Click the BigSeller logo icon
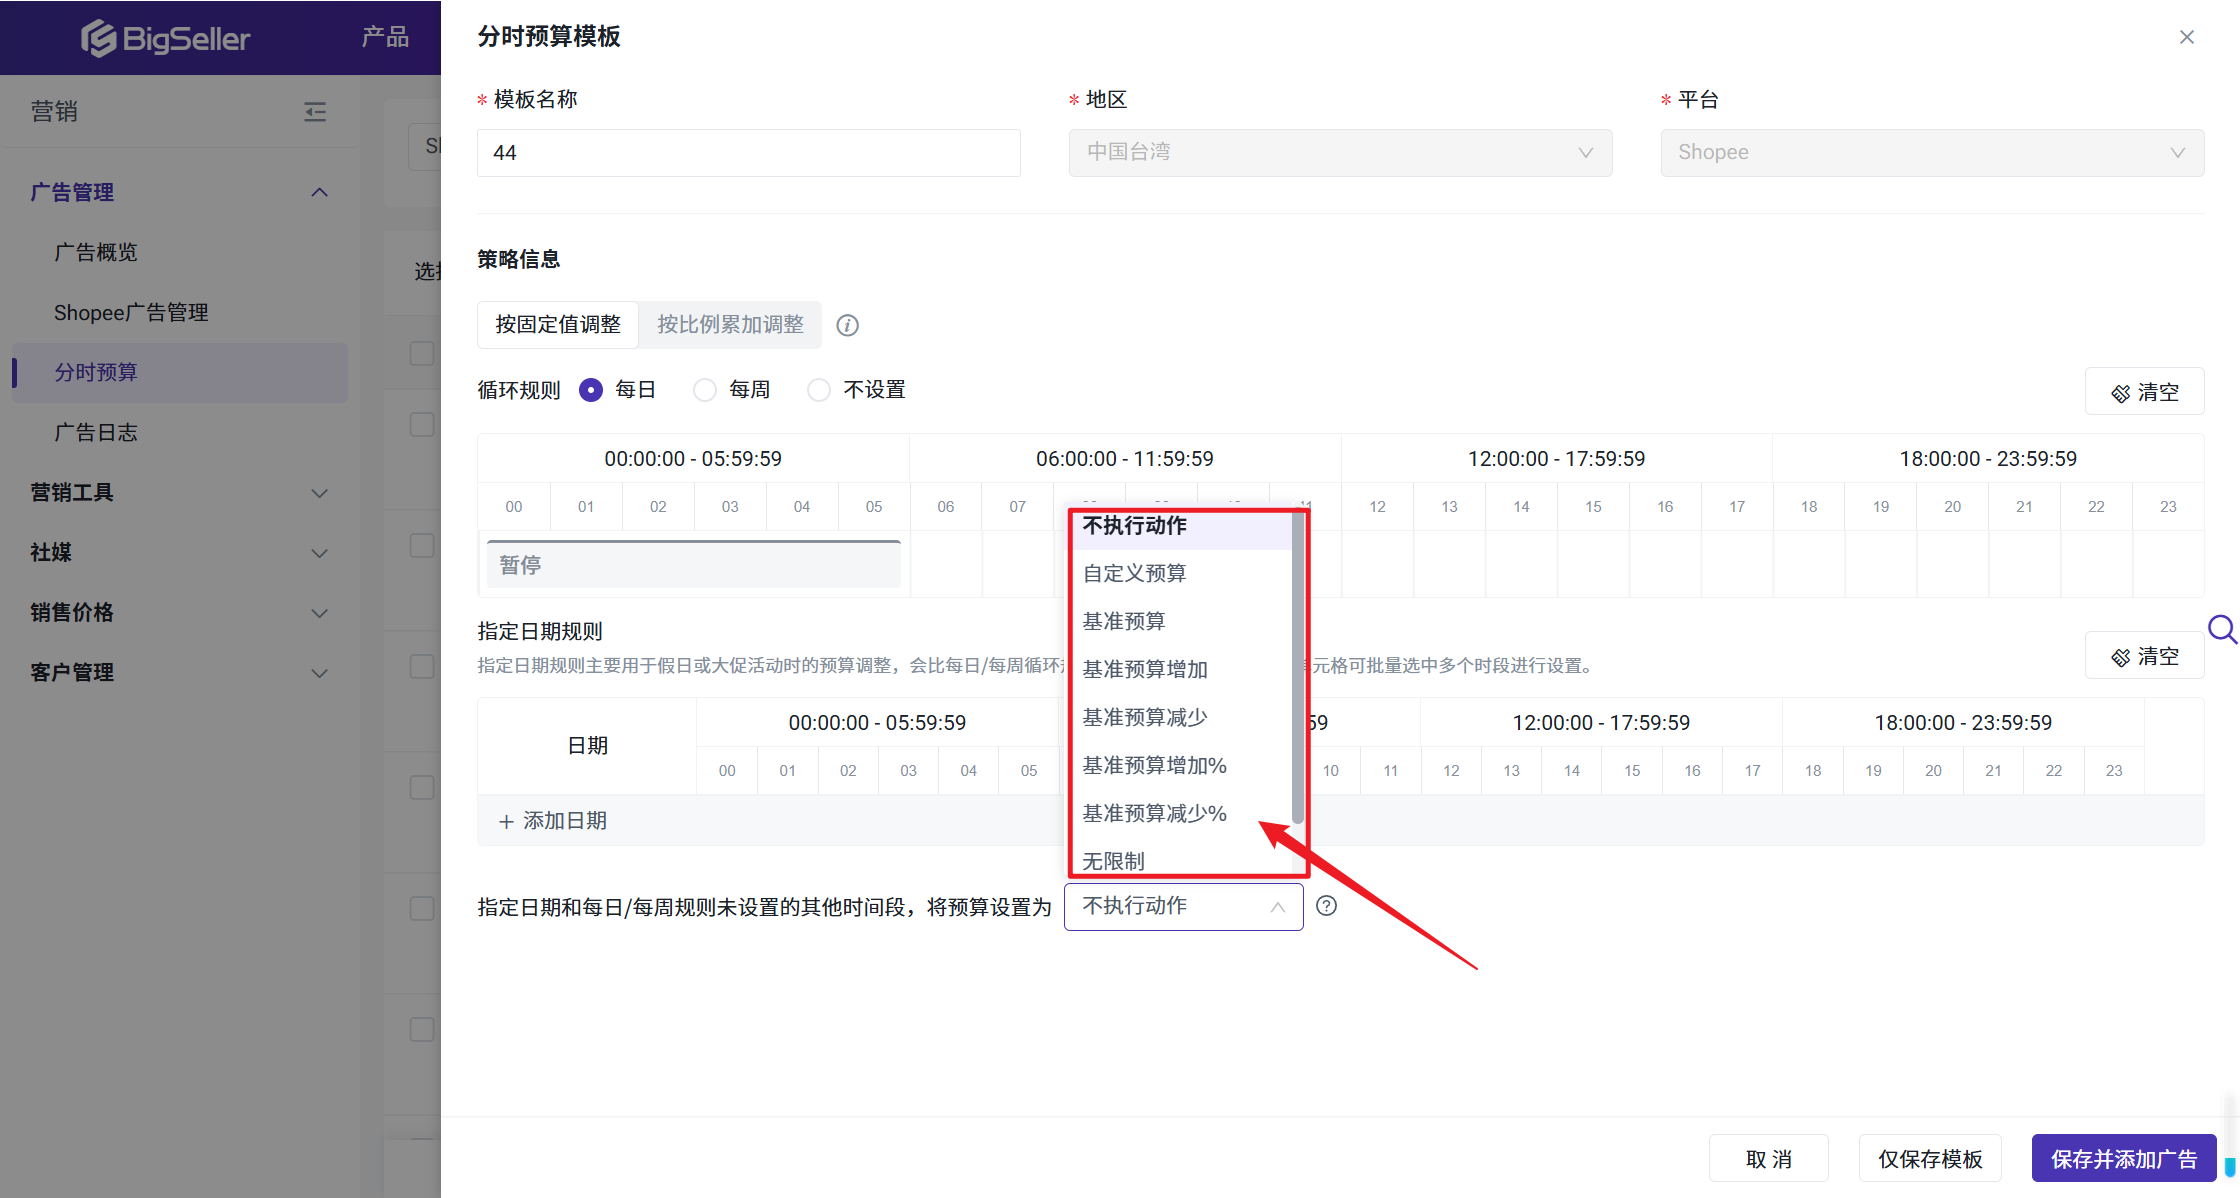Image resolution: width=2240 pixels, height=1198 pixels. pos(98,38)
